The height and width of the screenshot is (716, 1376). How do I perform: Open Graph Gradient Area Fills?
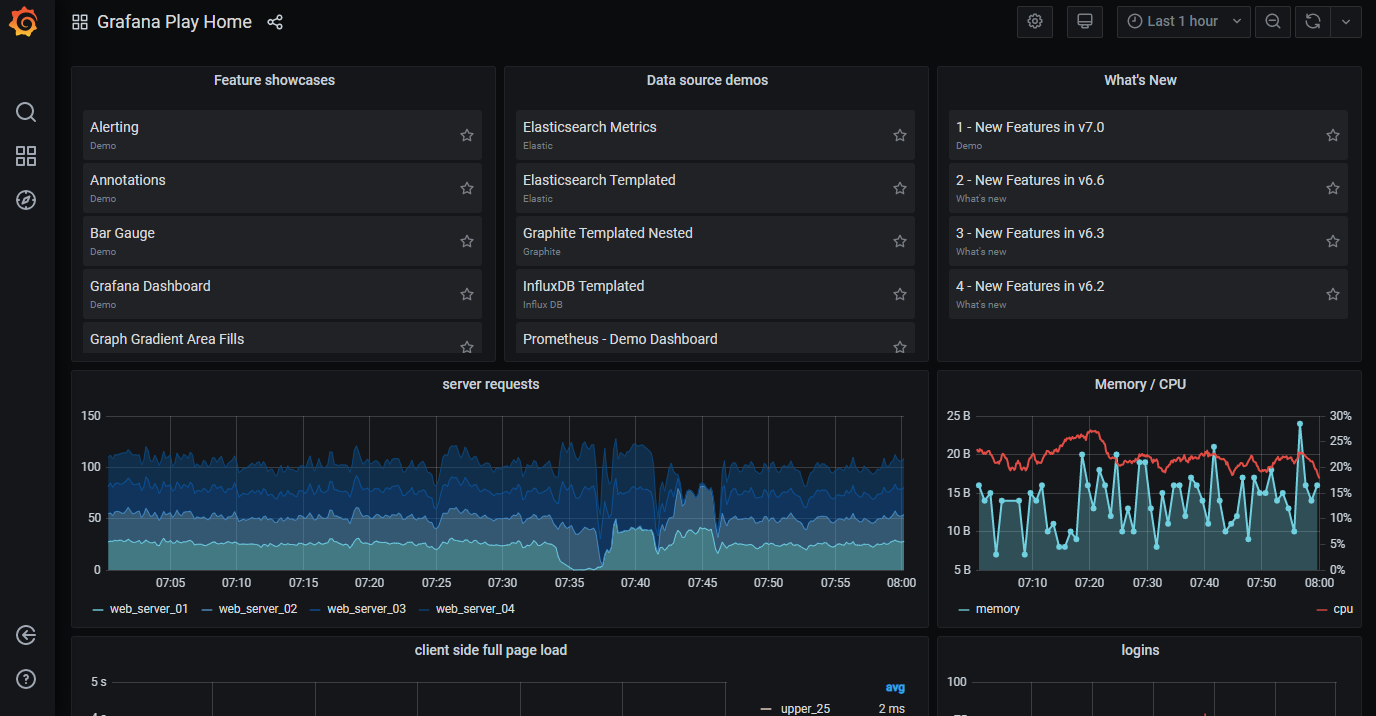(282, 338)
